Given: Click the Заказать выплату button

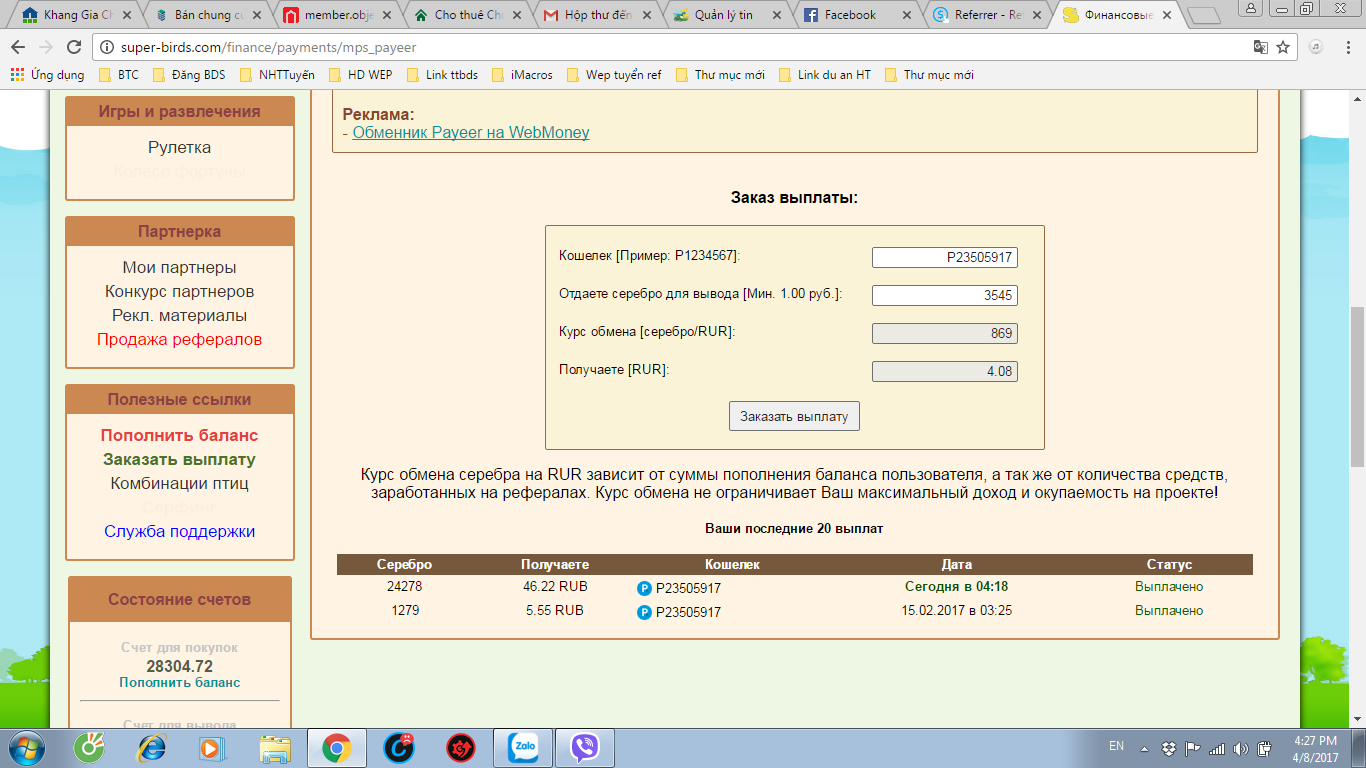Looking at the screenshot, I should click(794, 416).
